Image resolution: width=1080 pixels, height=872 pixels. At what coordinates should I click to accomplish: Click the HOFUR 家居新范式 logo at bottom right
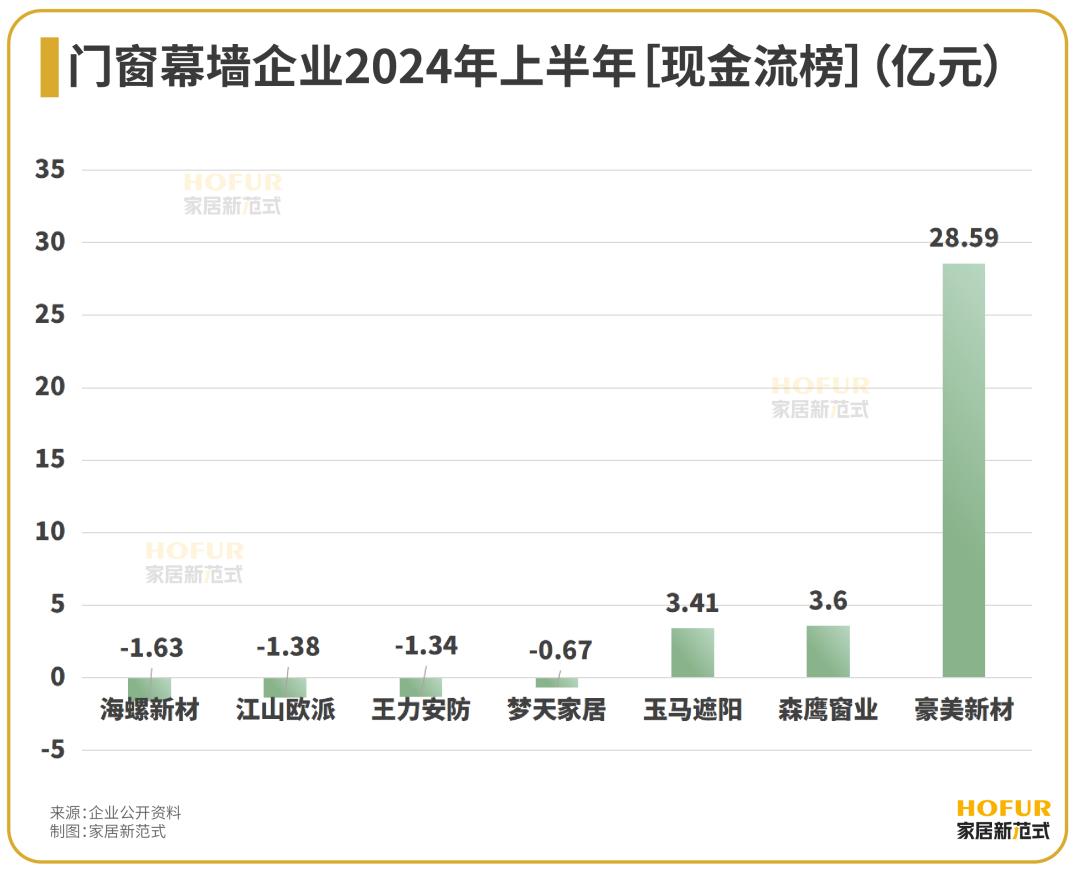point(1004,820)
